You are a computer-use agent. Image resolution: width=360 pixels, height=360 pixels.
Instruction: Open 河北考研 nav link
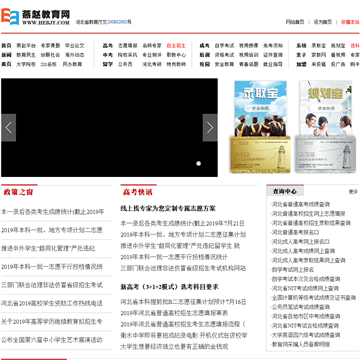(152, 64)
